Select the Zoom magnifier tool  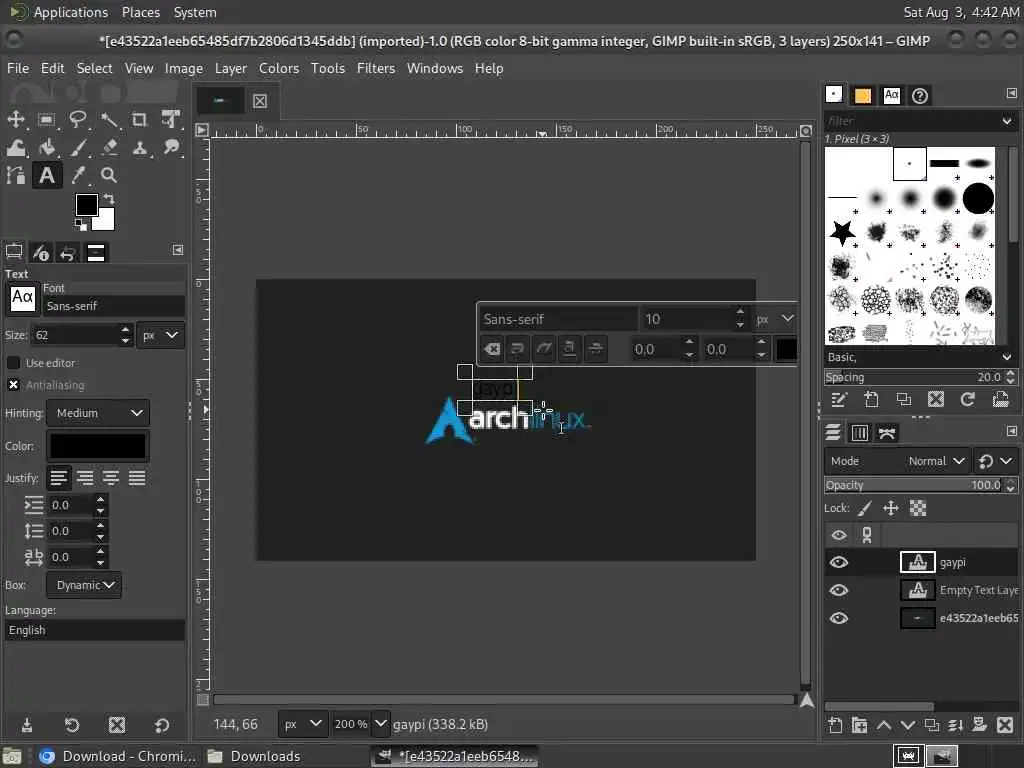click(109, 175)
